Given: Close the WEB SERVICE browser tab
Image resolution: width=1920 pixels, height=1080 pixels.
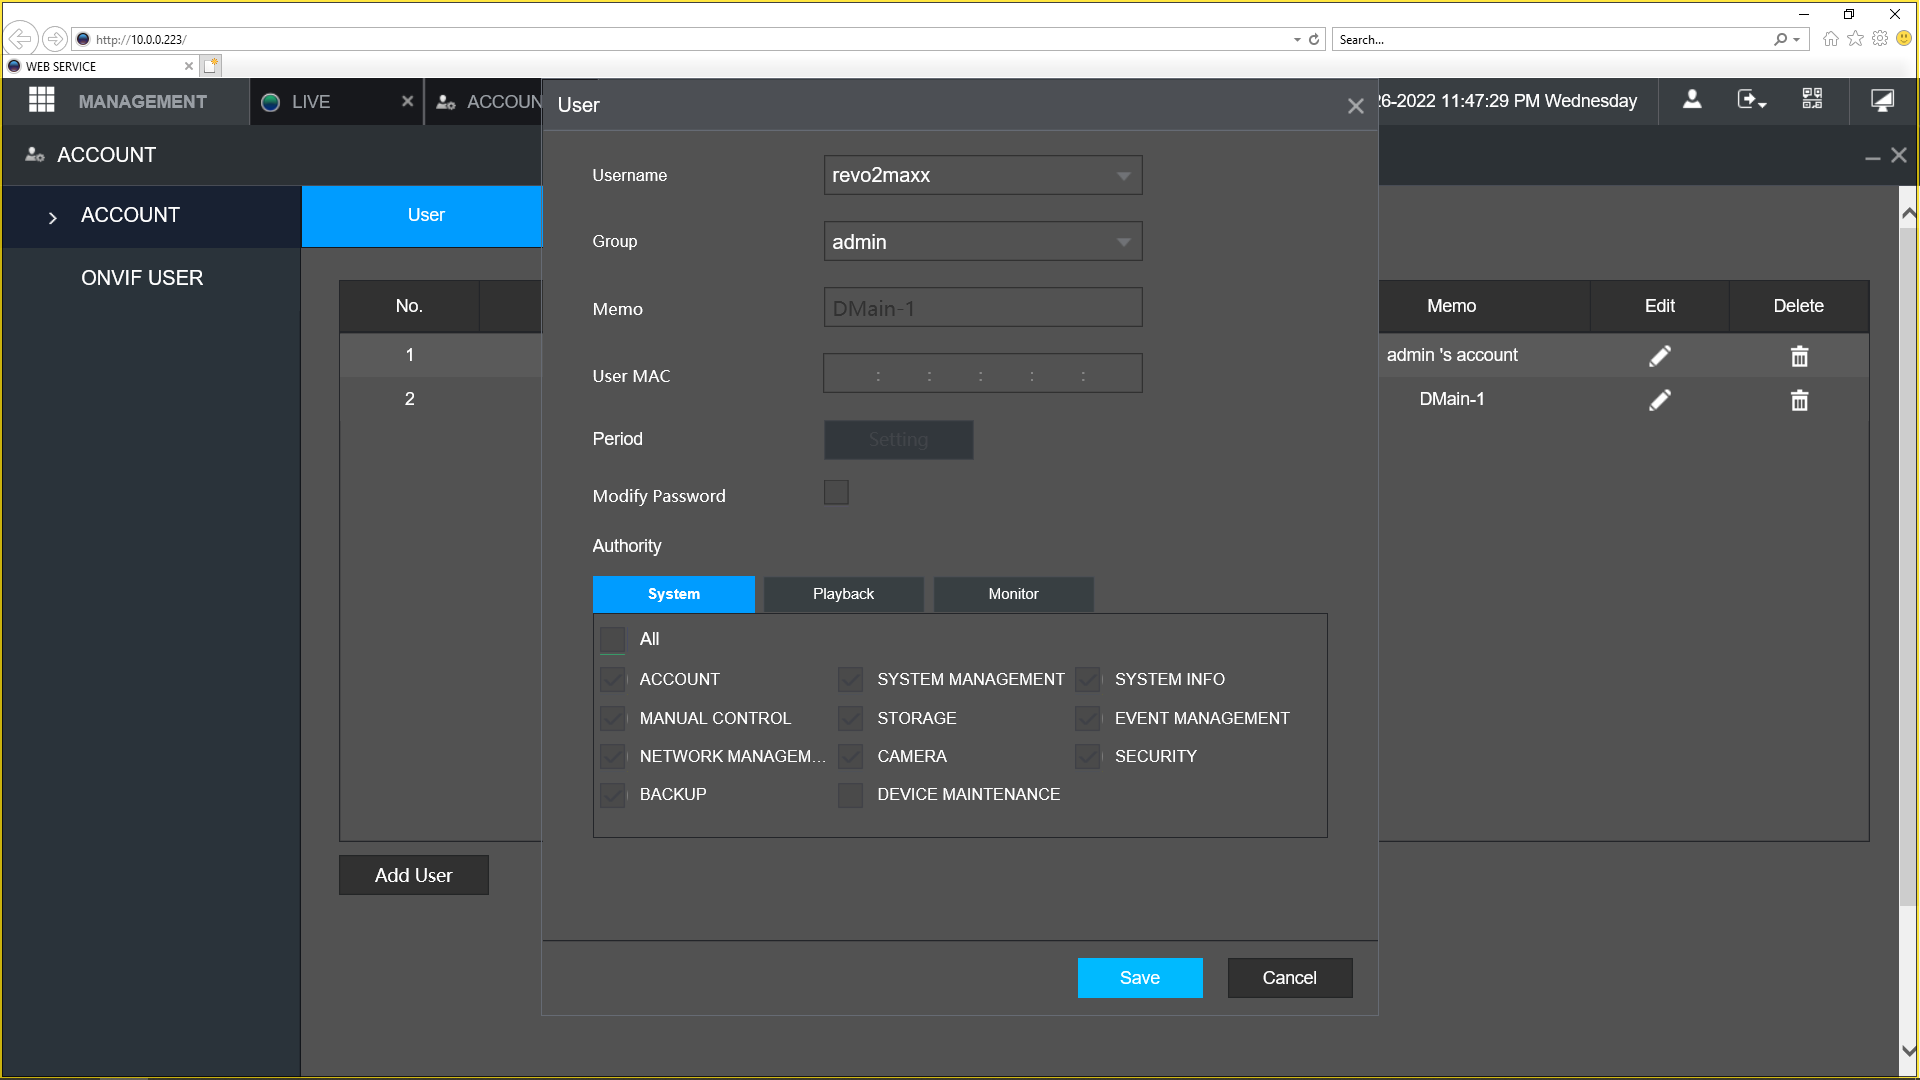Looking at the screenshot, I should 188,66.
